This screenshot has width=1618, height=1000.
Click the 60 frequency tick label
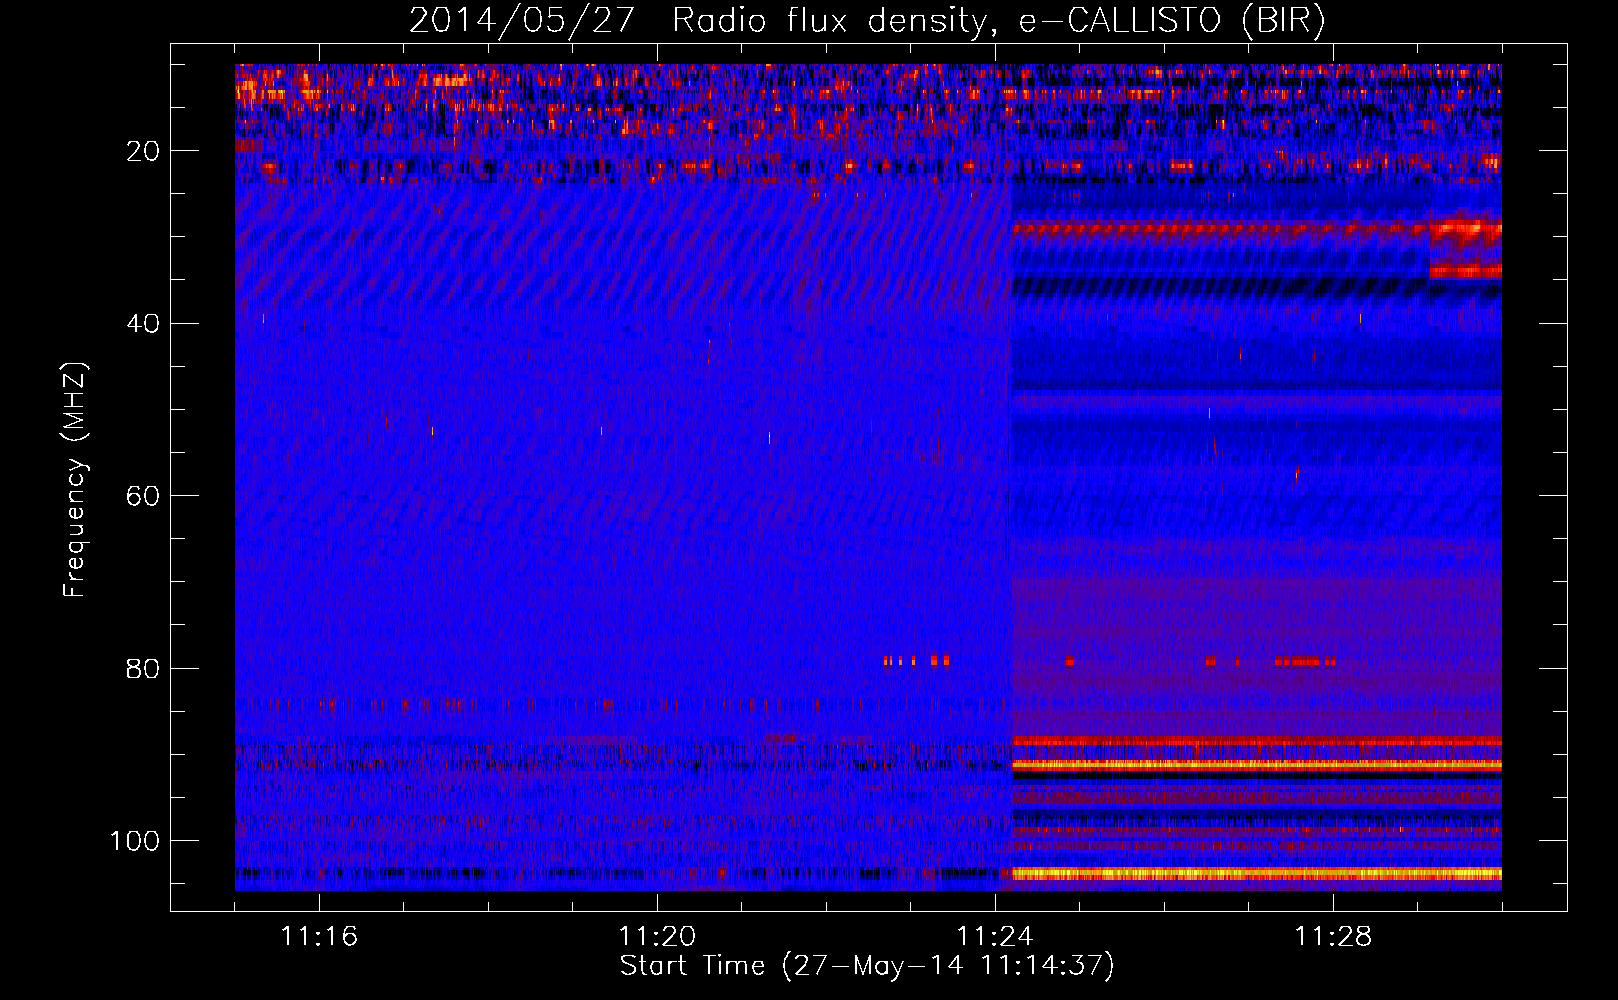coord(144,496)
